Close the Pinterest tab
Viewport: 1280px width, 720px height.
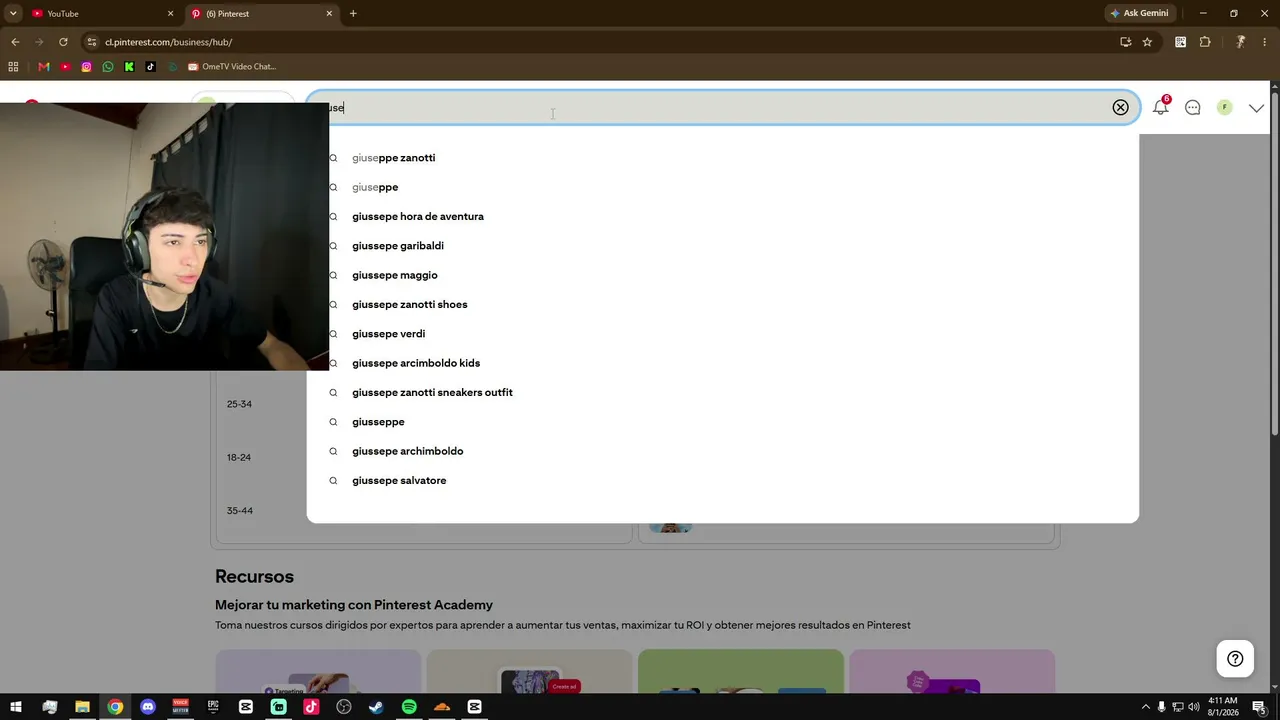[329, 14]
